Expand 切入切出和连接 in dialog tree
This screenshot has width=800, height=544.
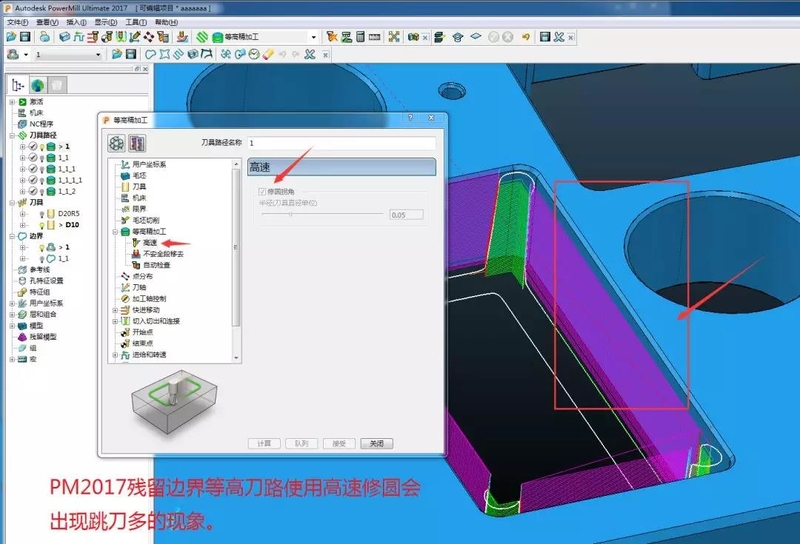(114, 321)
